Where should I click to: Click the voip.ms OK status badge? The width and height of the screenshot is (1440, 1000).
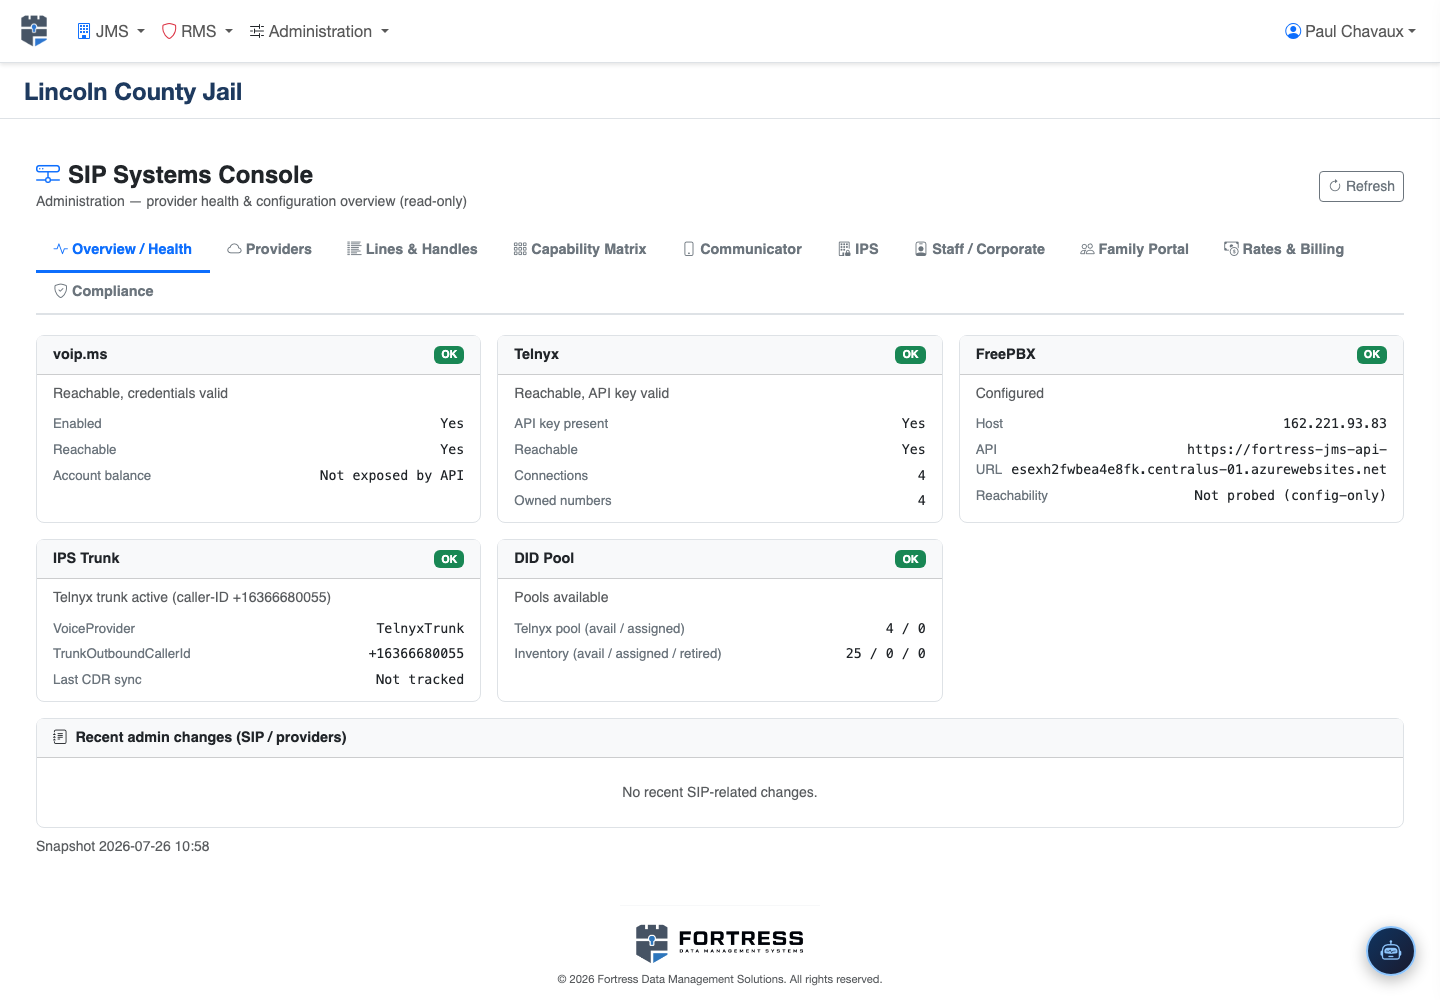pyautogui.click(x=449, y=355)
